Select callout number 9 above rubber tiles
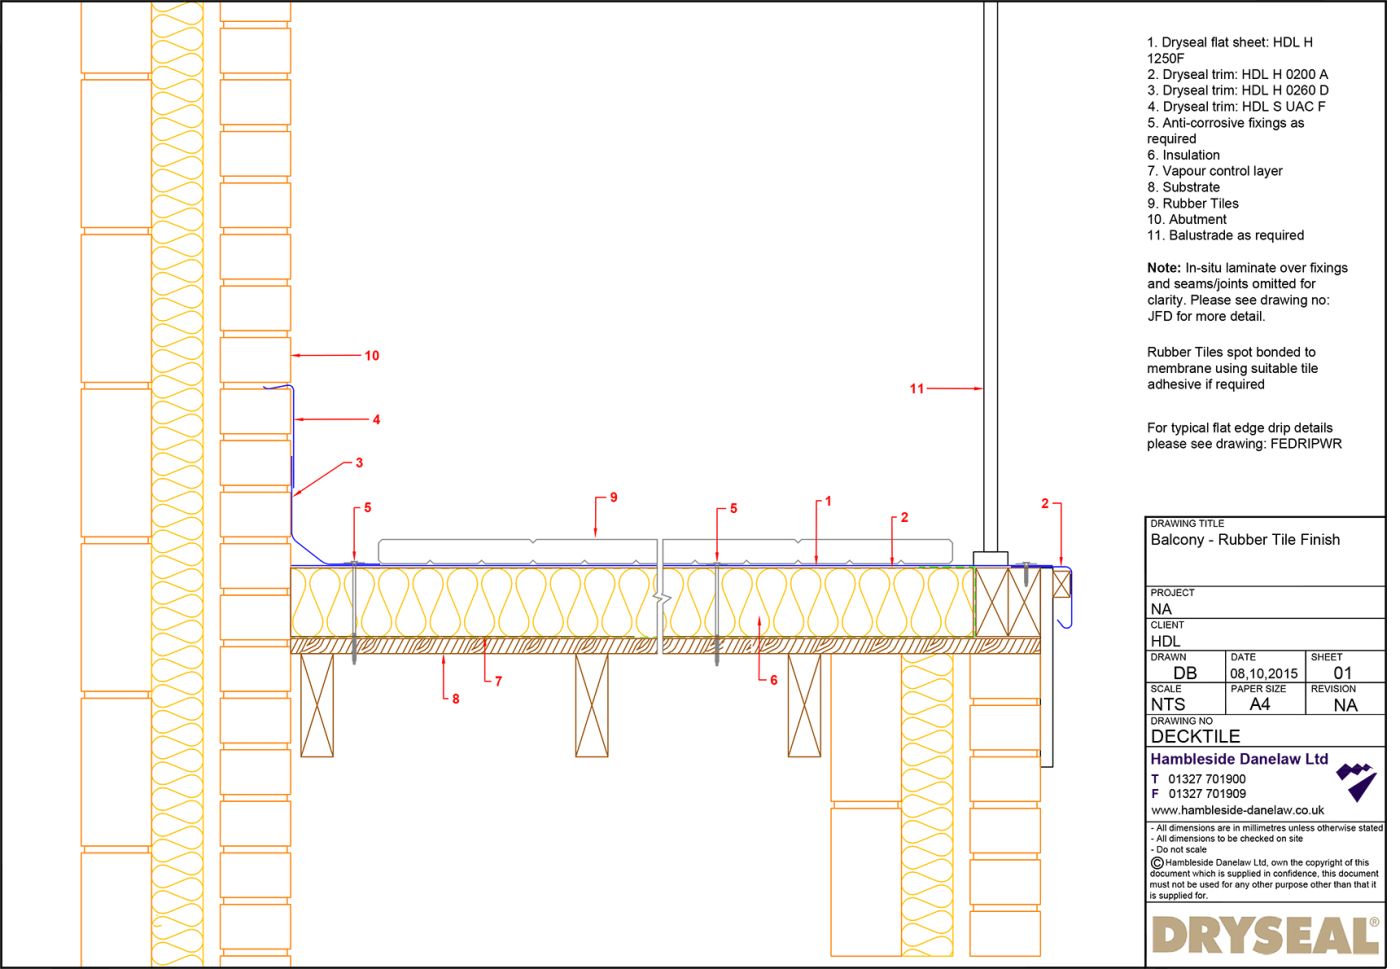This screenshot has width=1400, height=969. [x=613, y=497]
